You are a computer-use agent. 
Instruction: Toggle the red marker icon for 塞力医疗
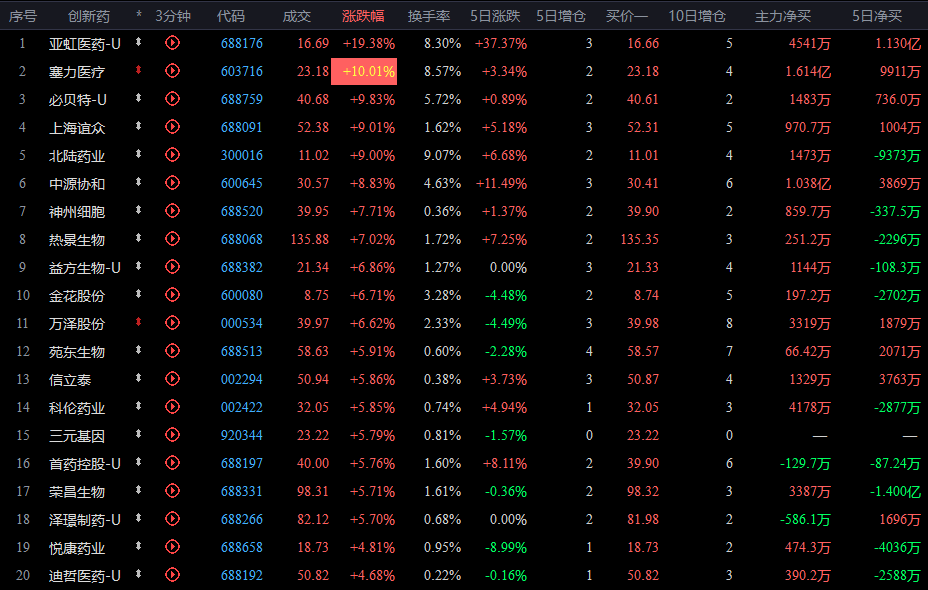point(139,71)
